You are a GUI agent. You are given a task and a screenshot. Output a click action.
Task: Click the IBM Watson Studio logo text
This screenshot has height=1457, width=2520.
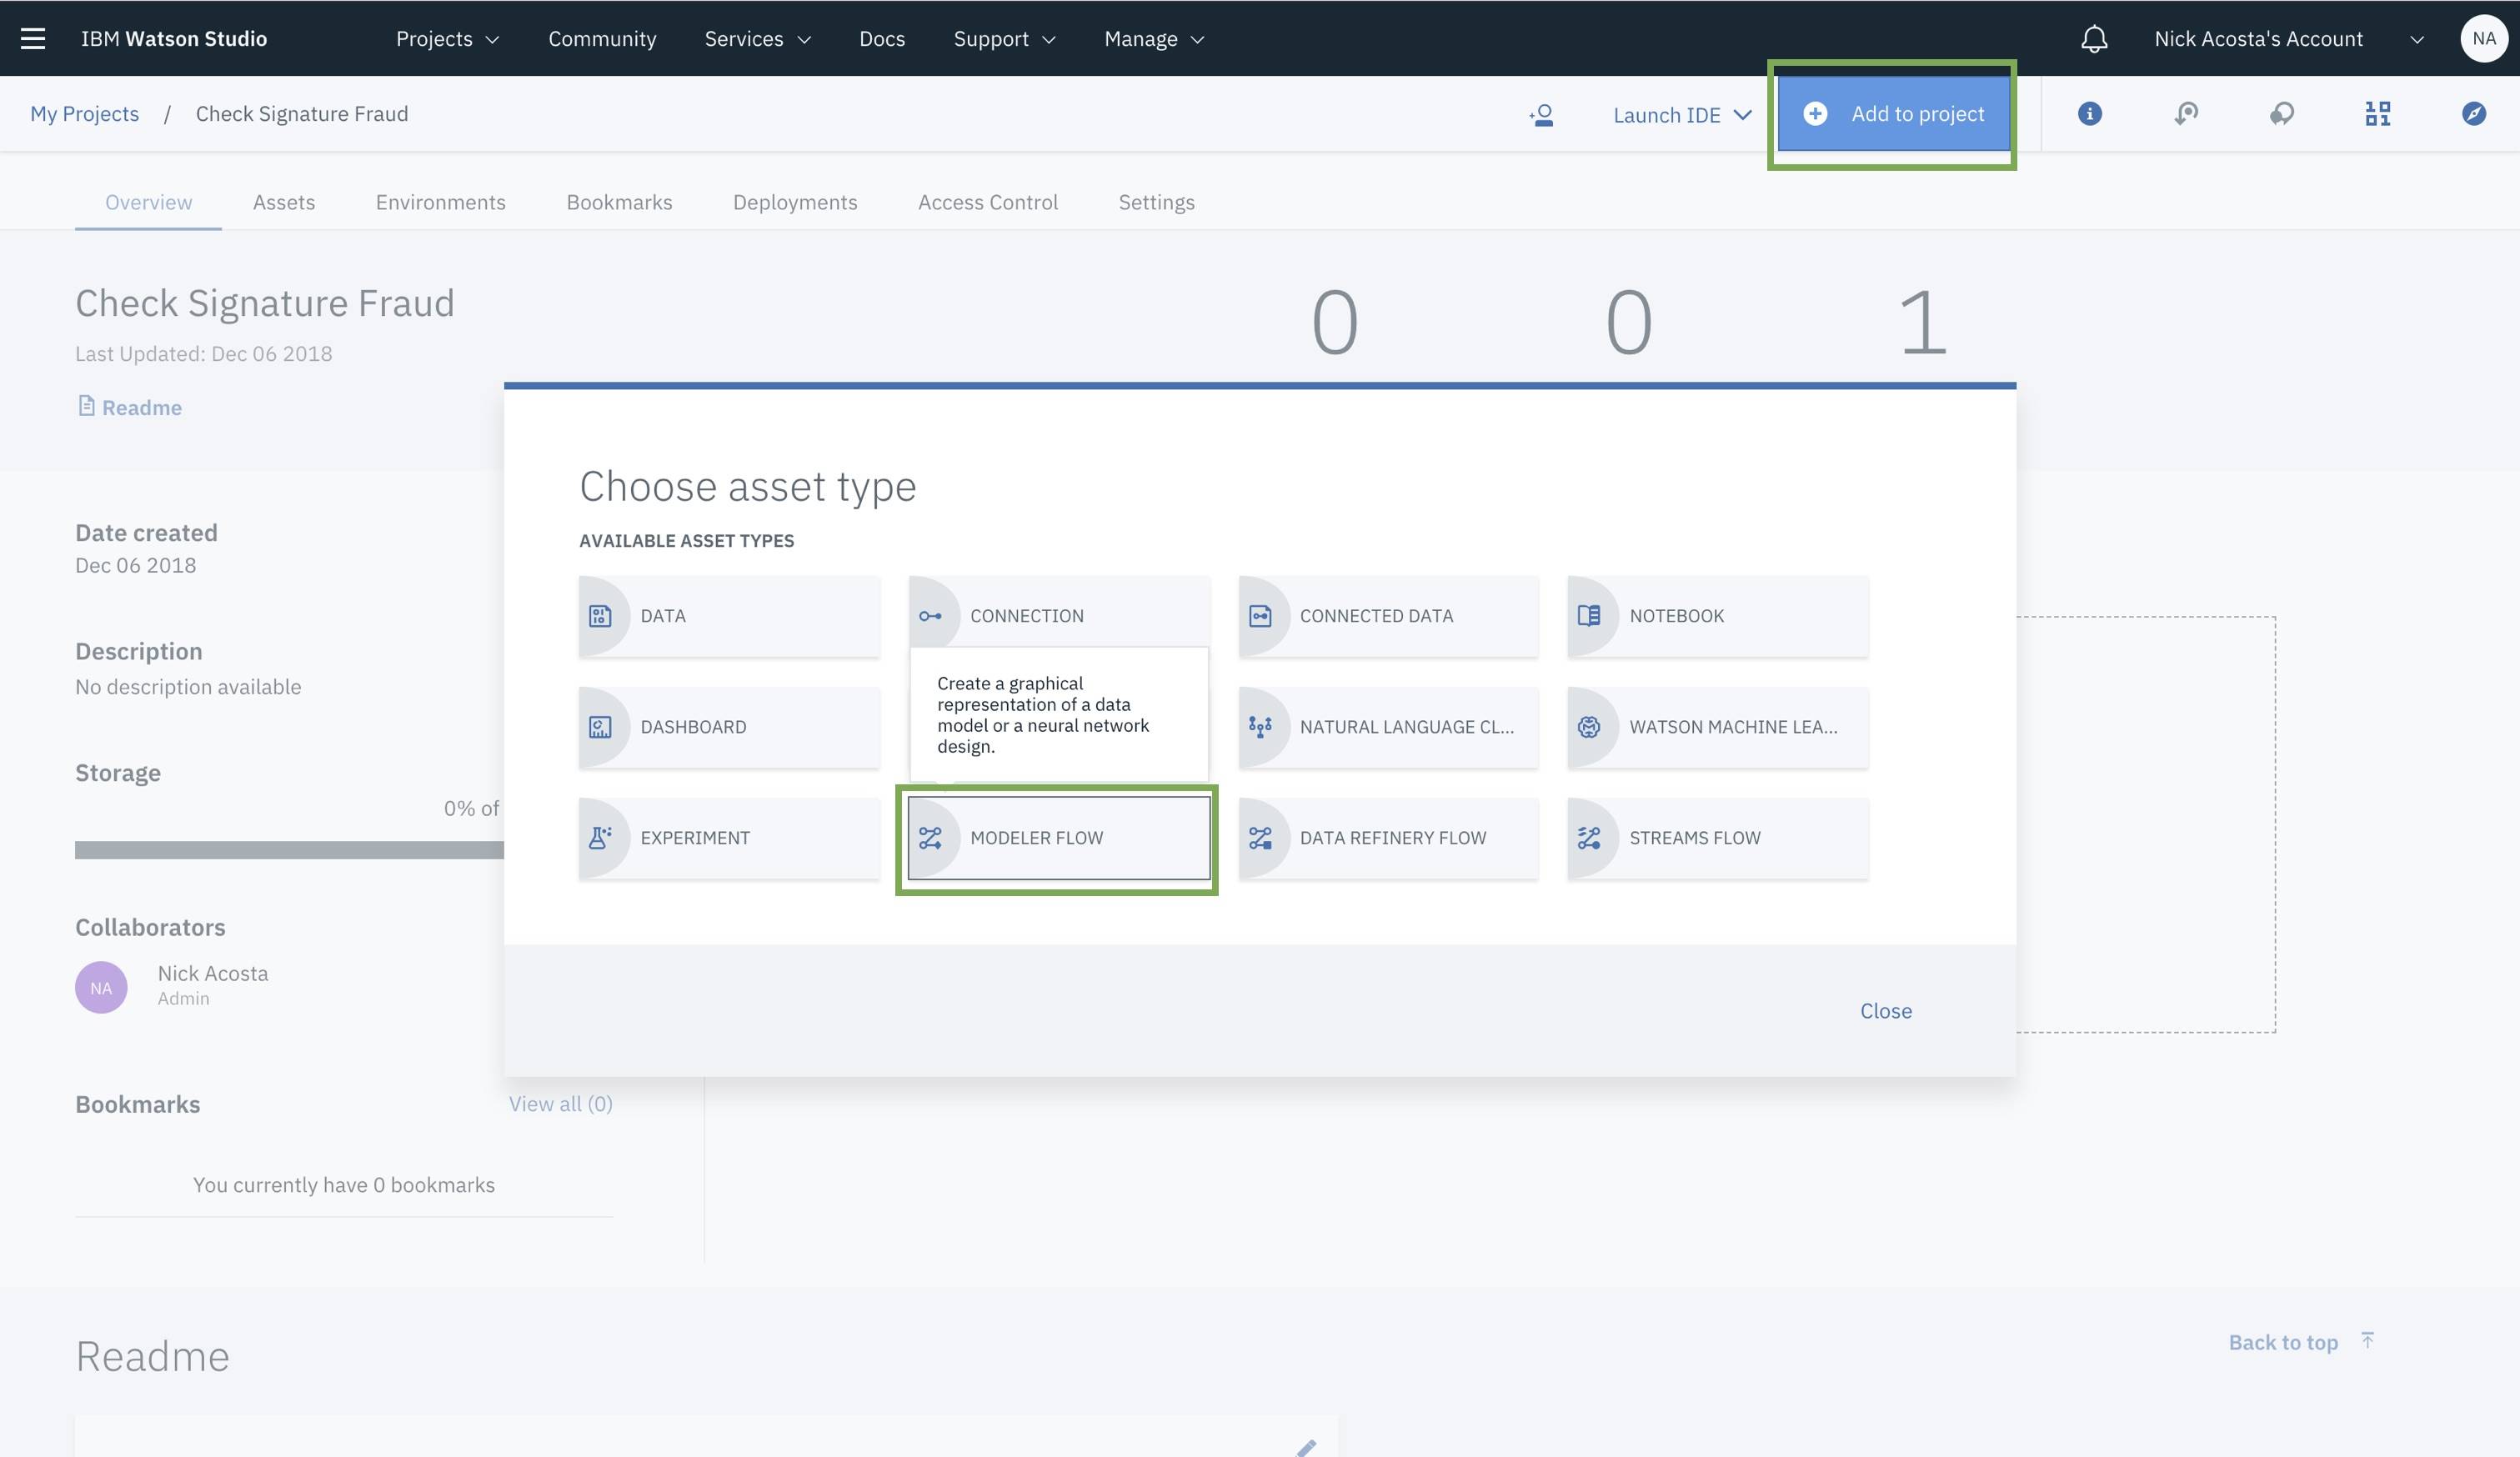[x=174, y=39]
